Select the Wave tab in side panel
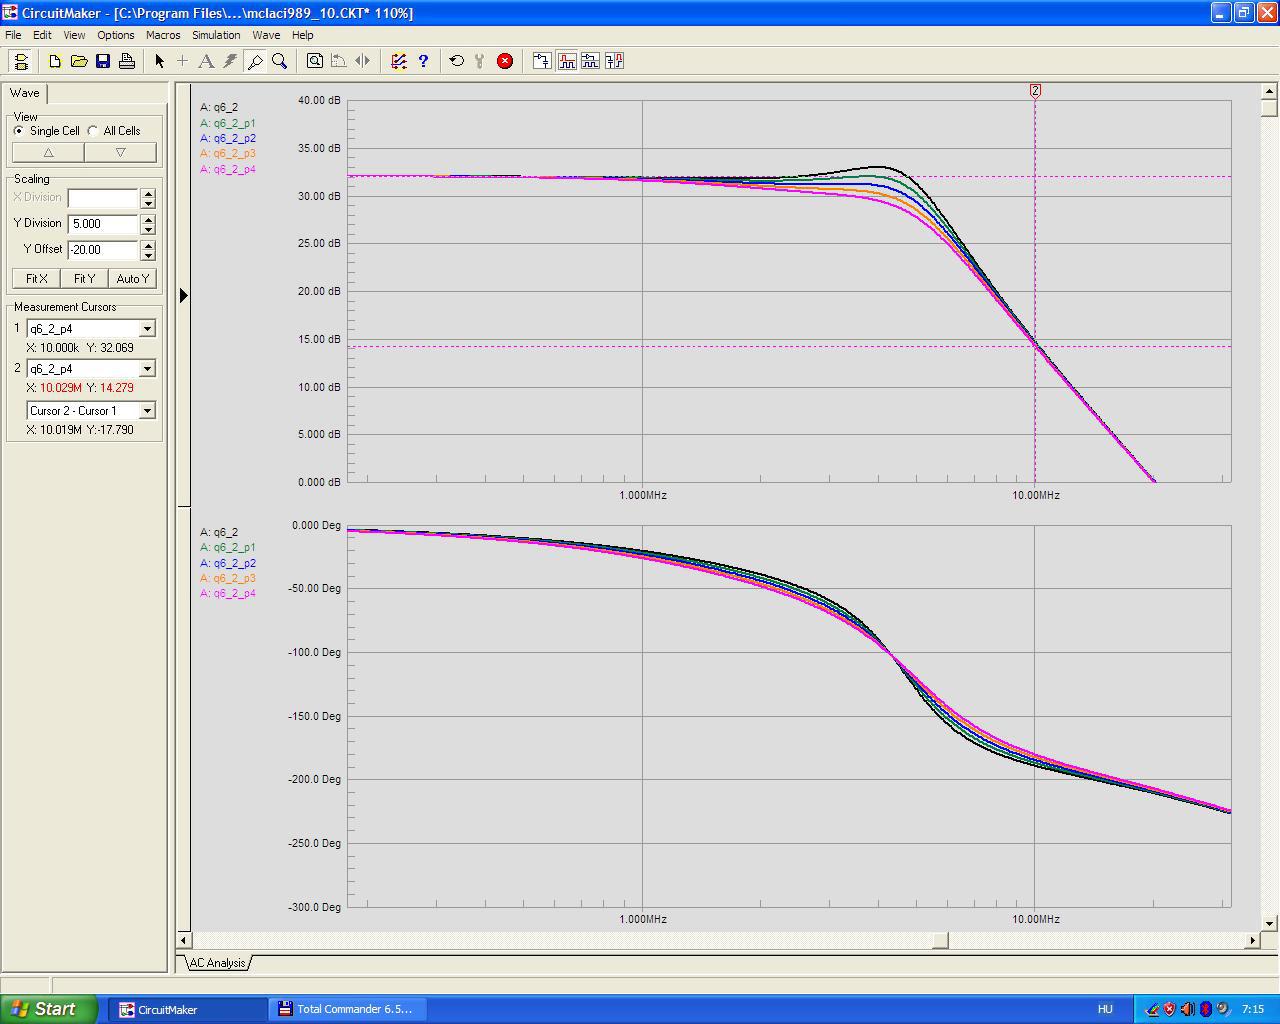This screenshot has height=1024, width=1280. click(25, 93)
